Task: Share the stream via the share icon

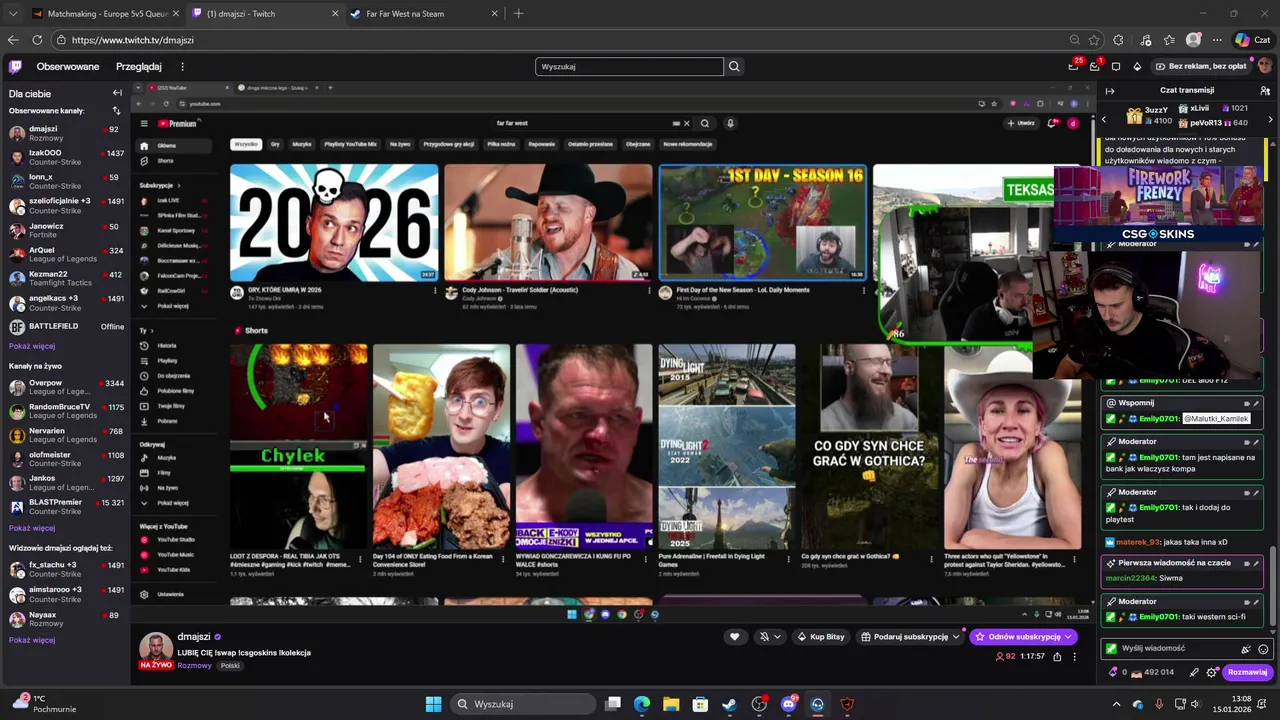Action: pos(1057,656)
